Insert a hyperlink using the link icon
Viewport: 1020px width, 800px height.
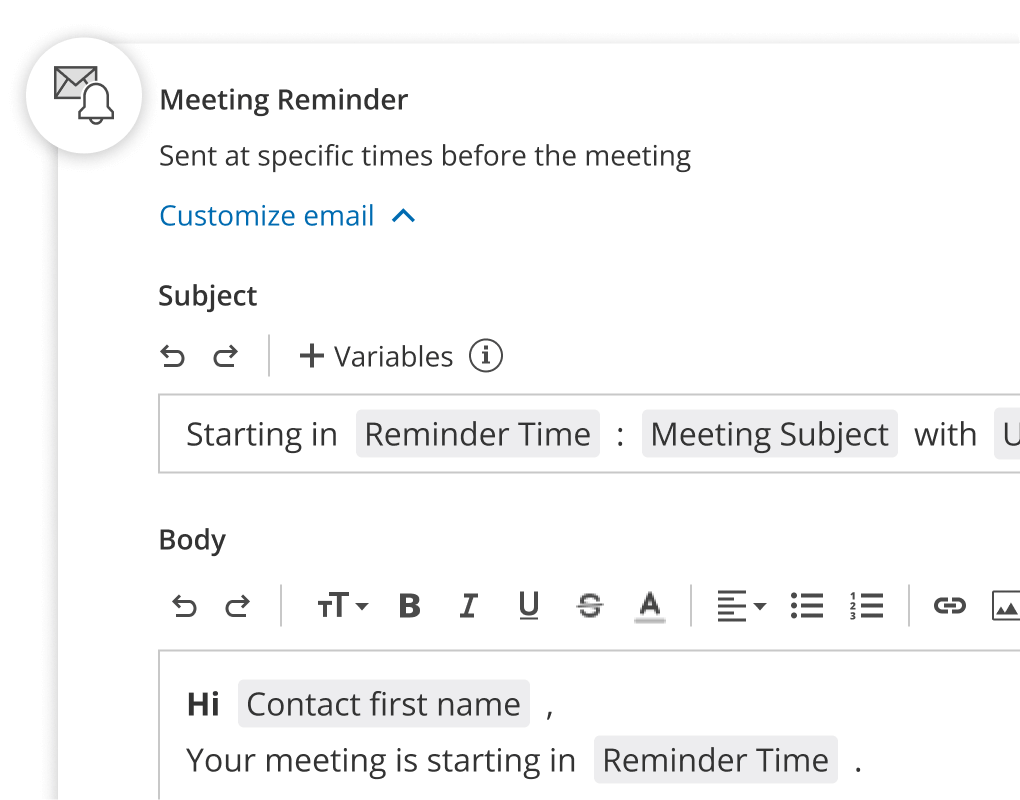[948, 605]
